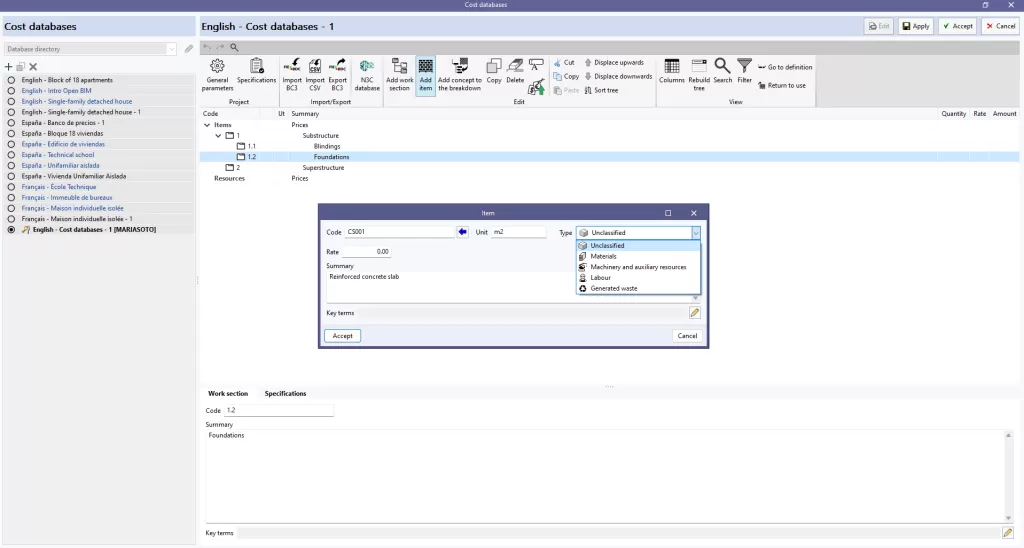Click Sort tree option
Viewport: 1024px width, 548px height.
point(601,90)
